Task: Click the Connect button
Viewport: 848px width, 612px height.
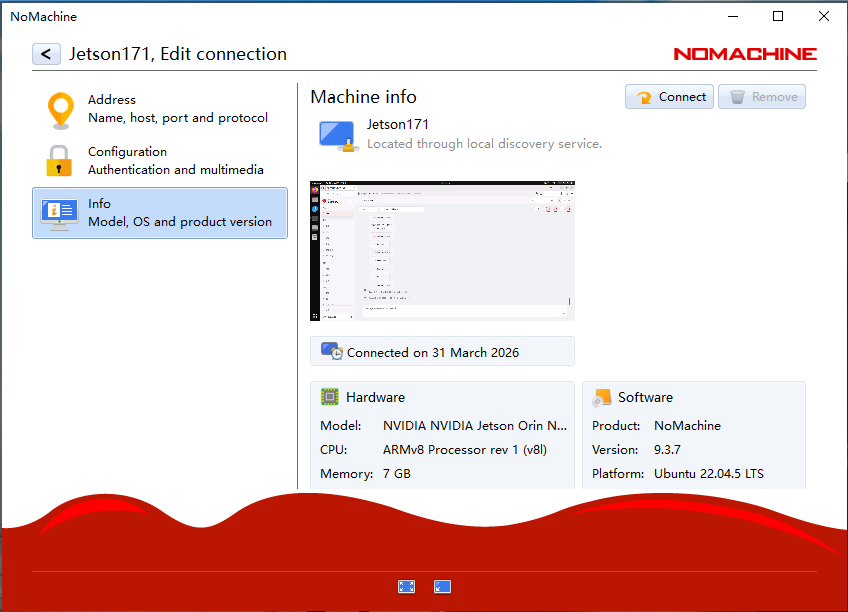Action: click(x=670, y=97)
